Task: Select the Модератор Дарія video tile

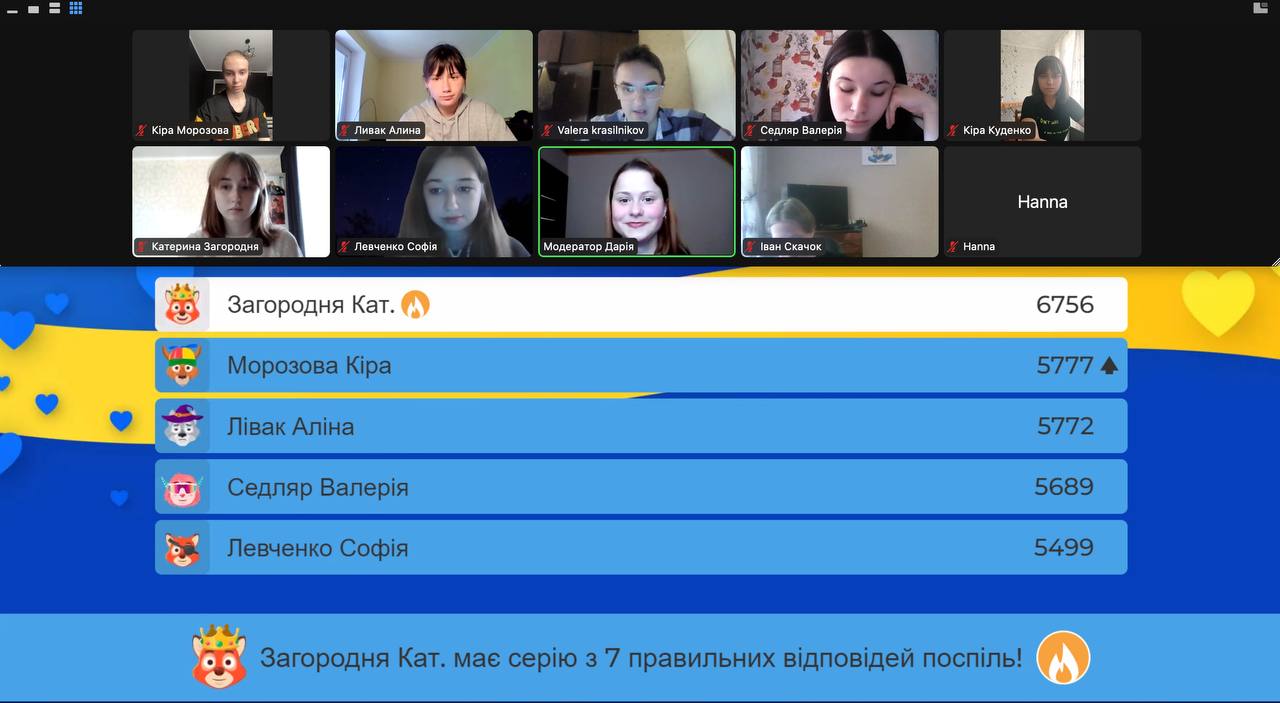Action: coord(636,200)
